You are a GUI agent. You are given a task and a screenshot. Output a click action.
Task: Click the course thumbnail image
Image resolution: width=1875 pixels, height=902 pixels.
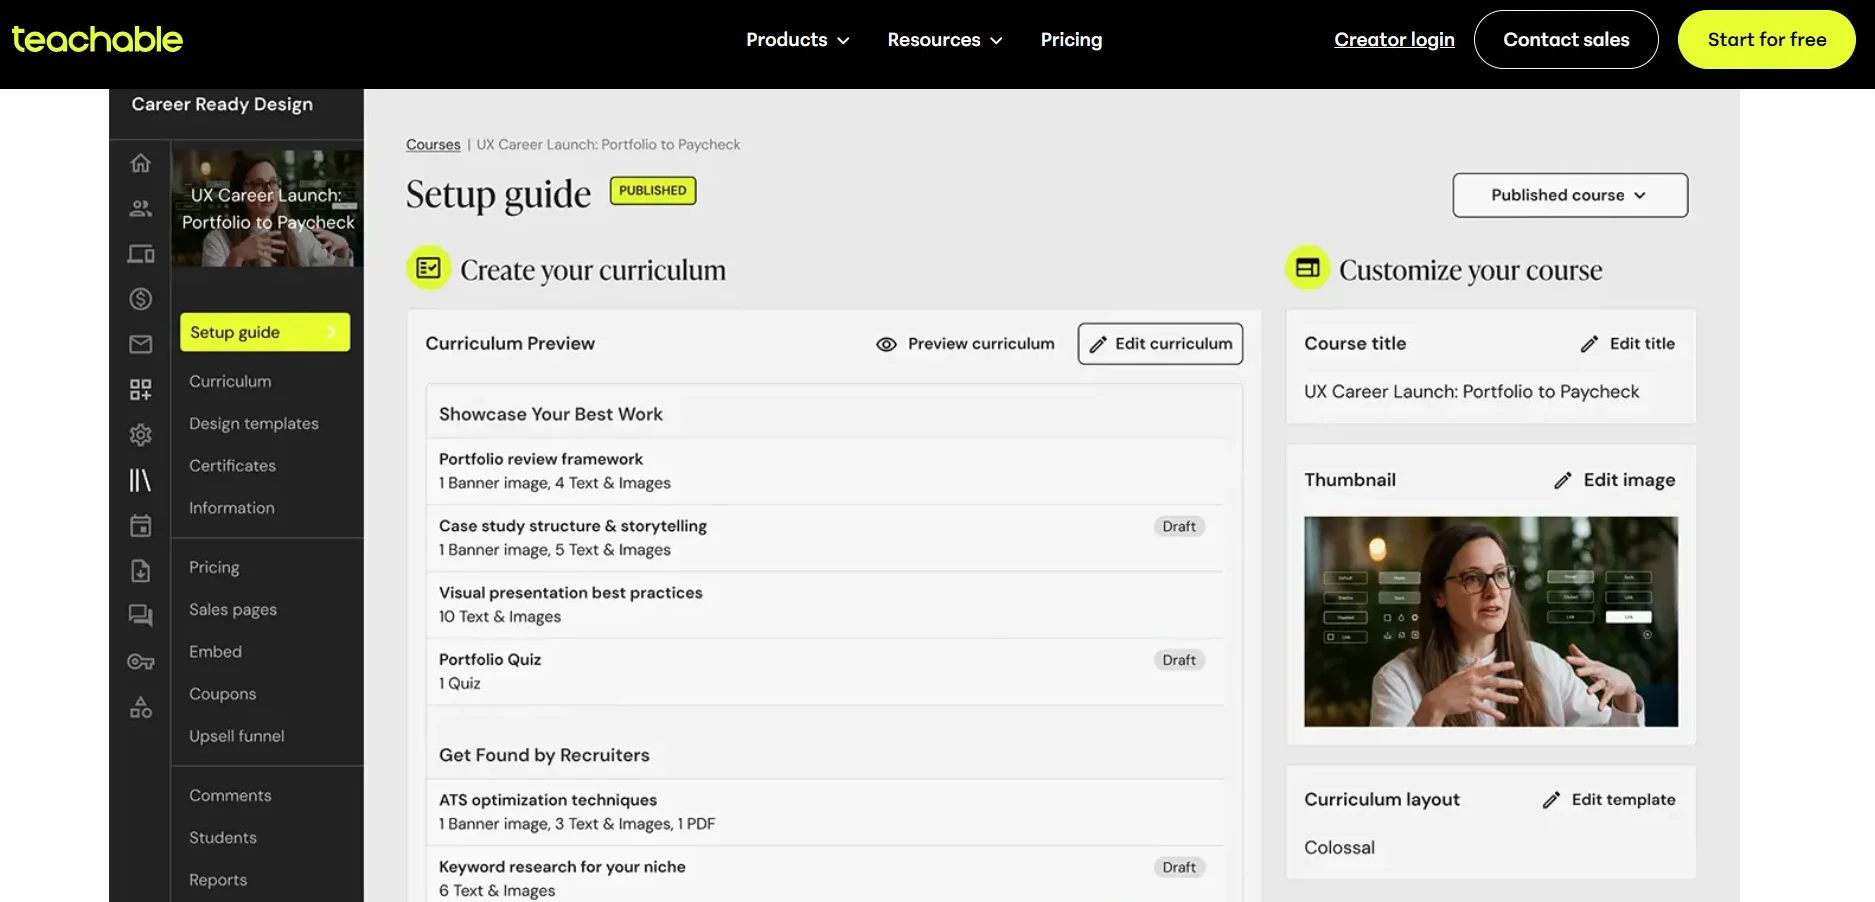point(1490,621)
